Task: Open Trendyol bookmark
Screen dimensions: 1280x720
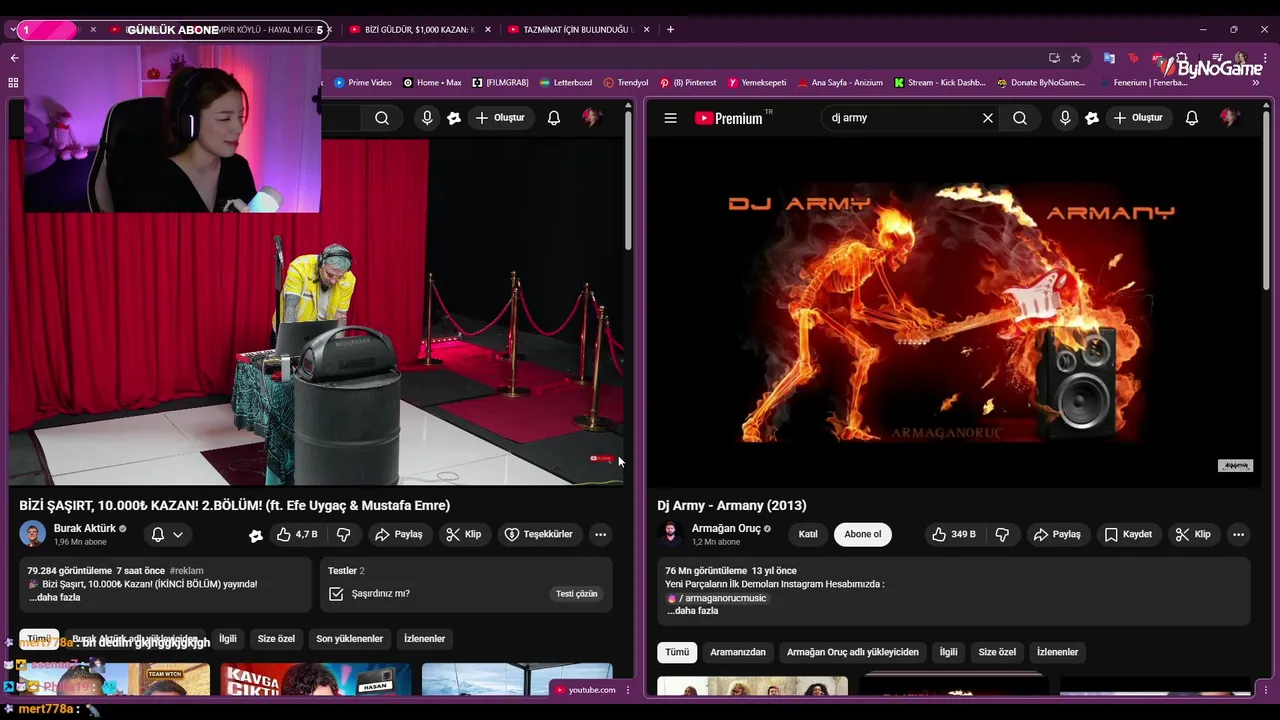Action: point(626,83)
